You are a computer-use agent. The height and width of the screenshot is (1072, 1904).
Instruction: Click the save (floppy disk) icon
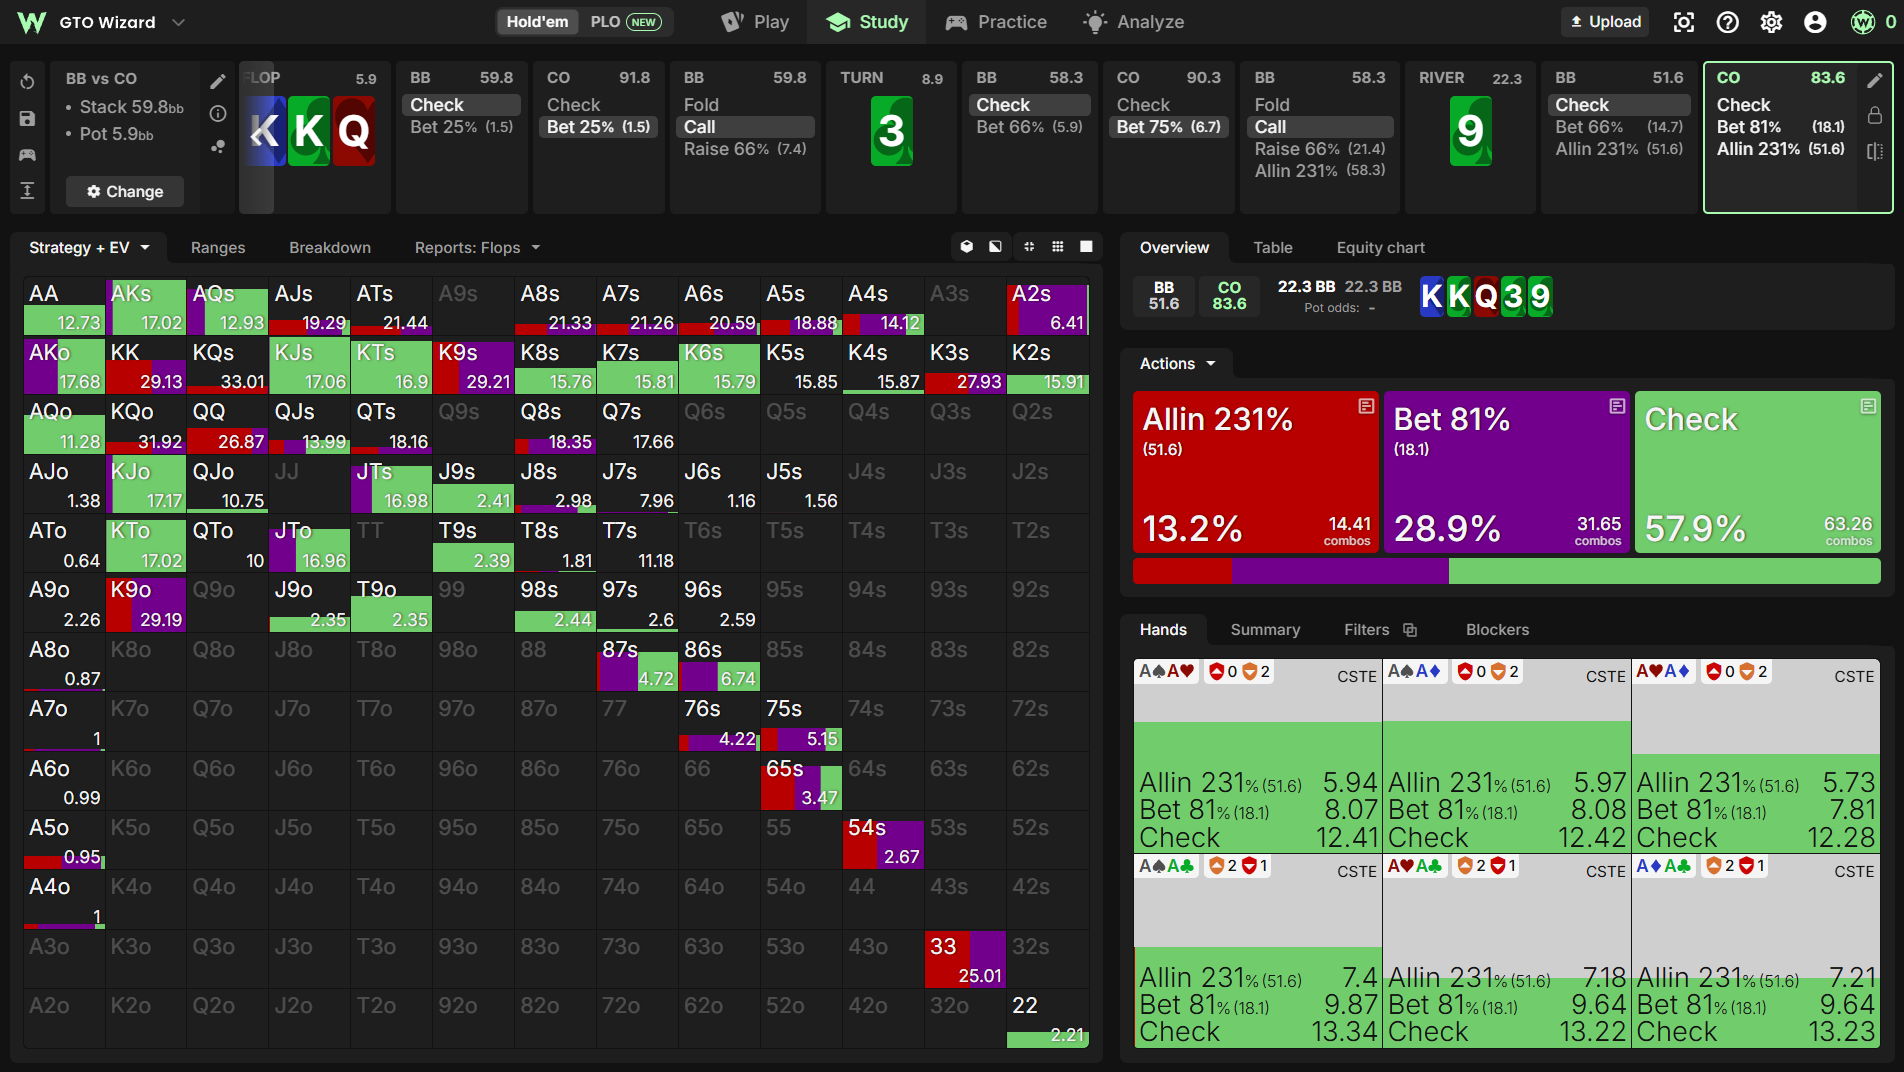(x=27, y=118)
